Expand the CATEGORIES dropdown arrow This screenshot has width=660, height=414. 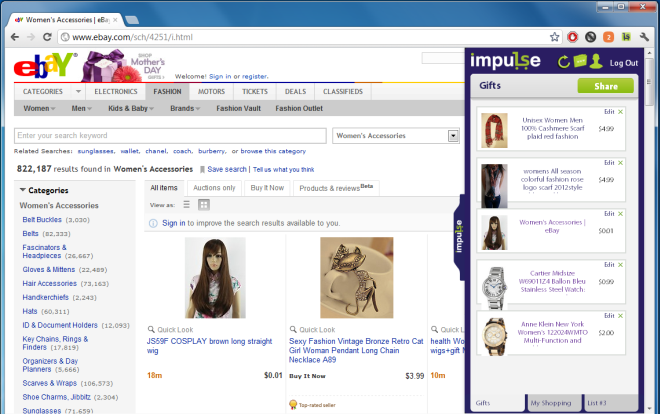click(x=78, y=91)
